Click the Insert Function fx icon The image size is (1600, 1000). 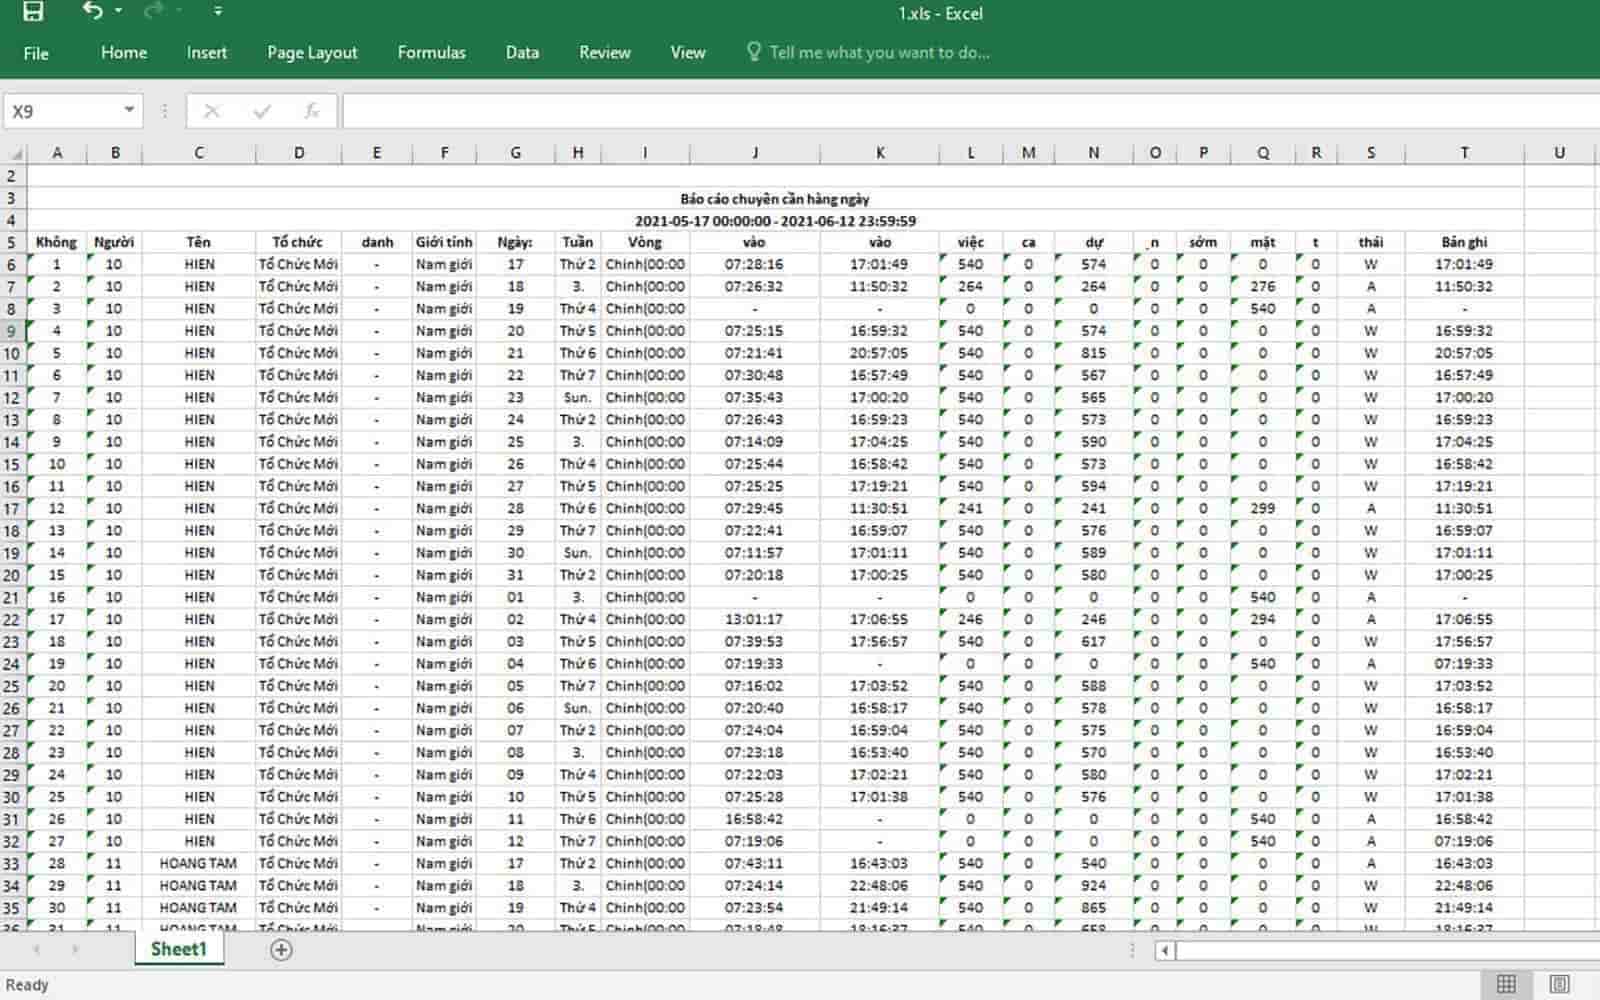pyautogui.click(x=311, y=111)
